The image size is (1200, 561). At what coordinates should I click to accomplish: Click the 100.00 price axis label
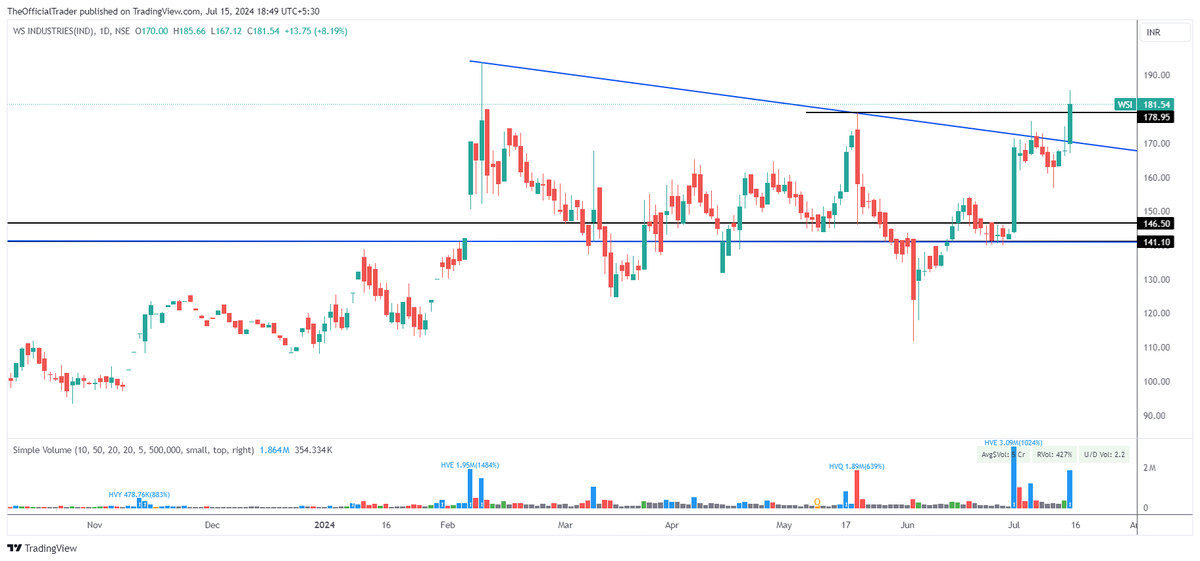click(1158, 381)
